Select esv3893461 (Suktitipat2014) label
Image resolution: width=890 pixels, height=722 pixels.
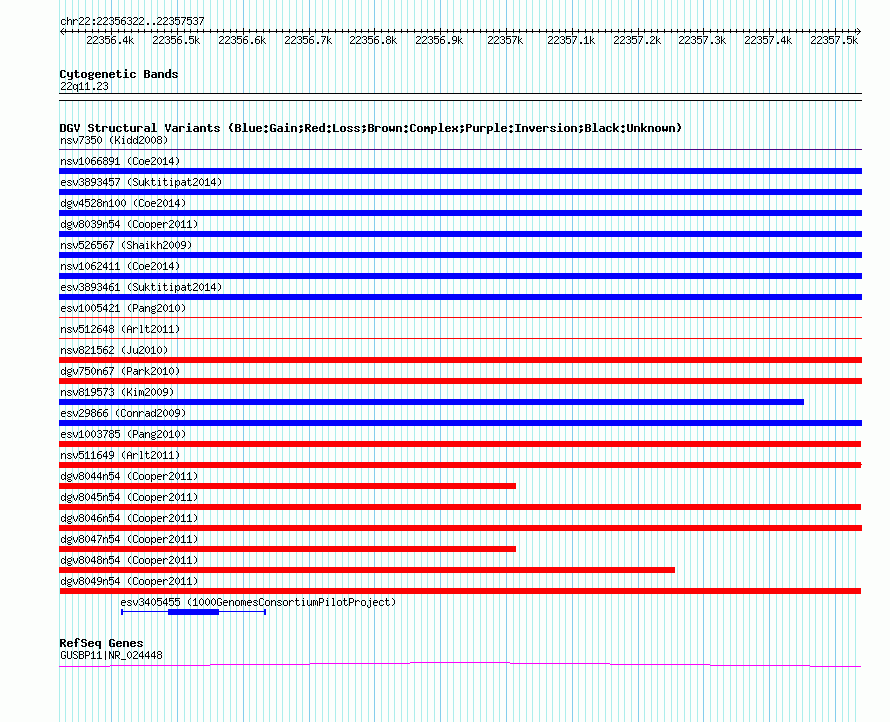pos(141,287)
